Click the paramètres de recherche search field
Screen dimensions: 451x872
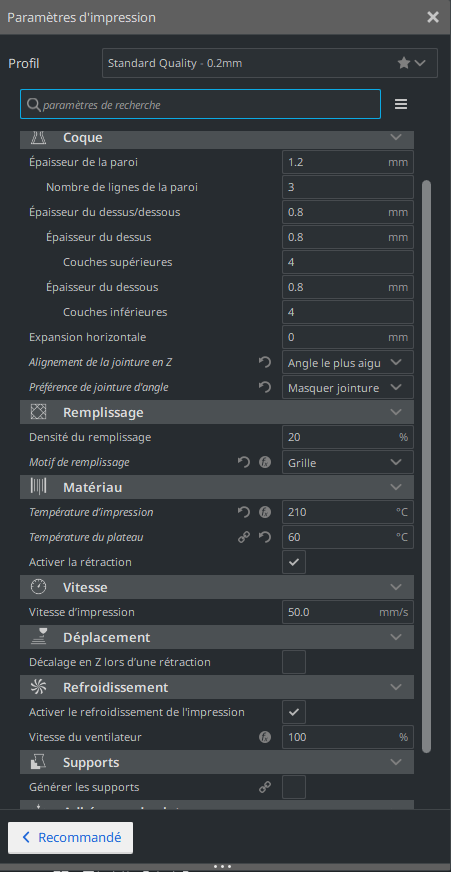pos(201,104)
